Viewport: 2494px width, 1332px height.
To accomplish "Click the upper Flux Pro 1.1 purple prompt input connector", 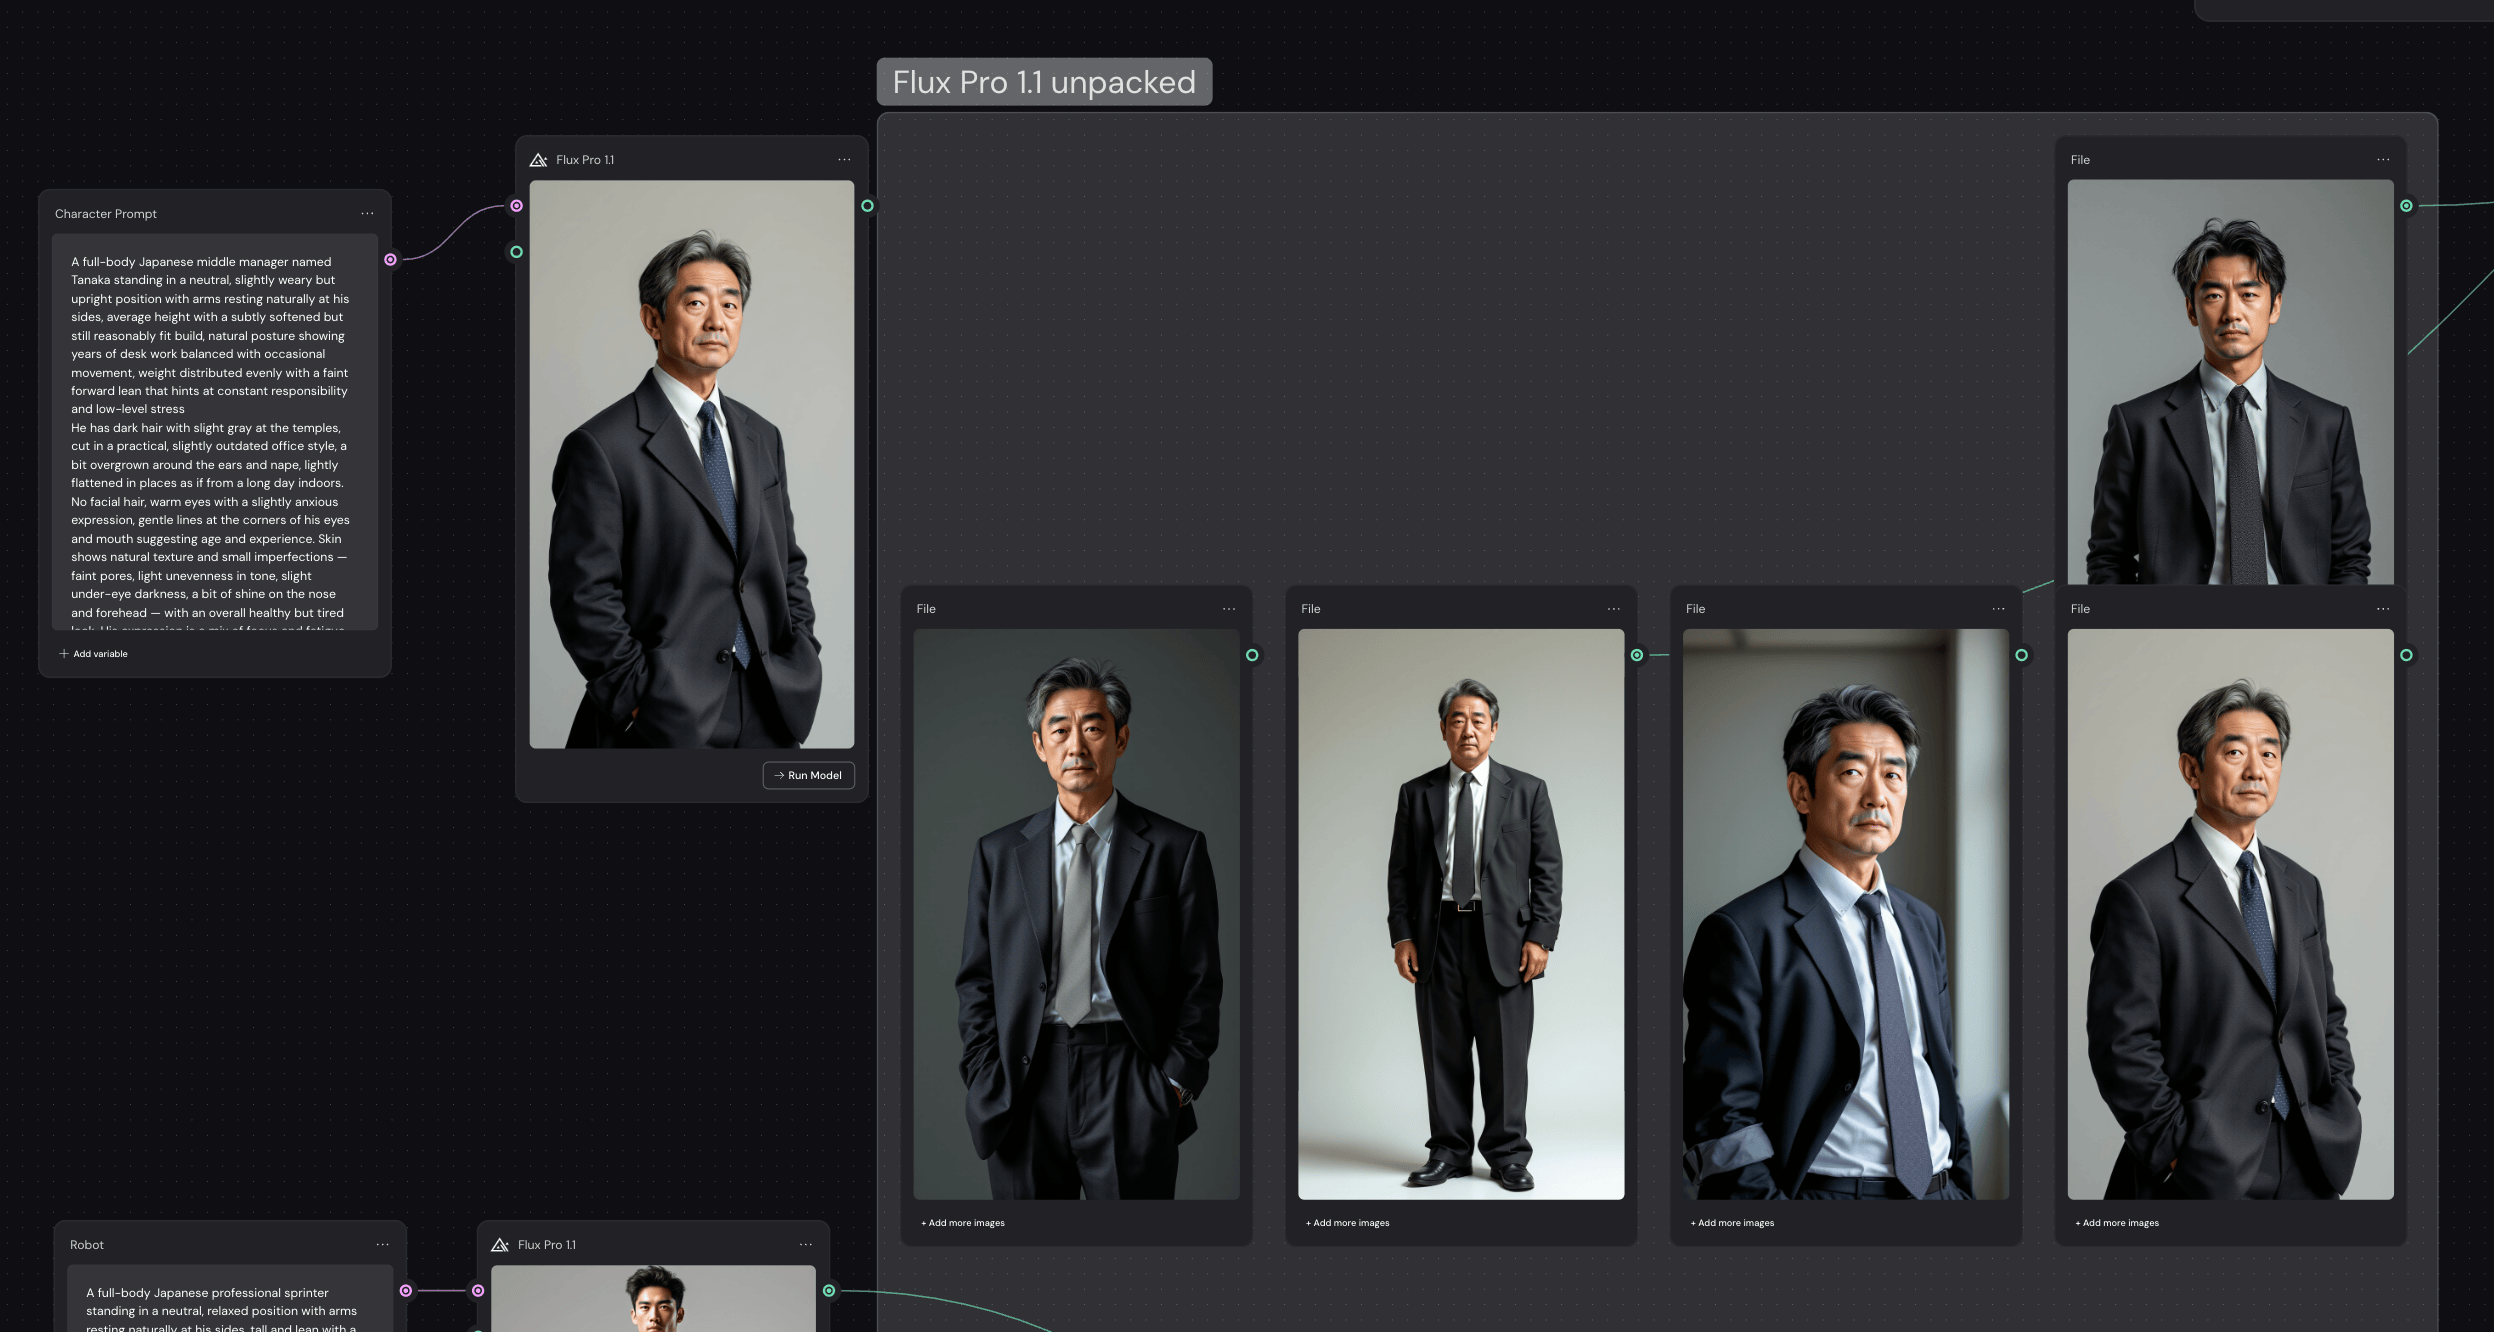I will coord(516,206).
